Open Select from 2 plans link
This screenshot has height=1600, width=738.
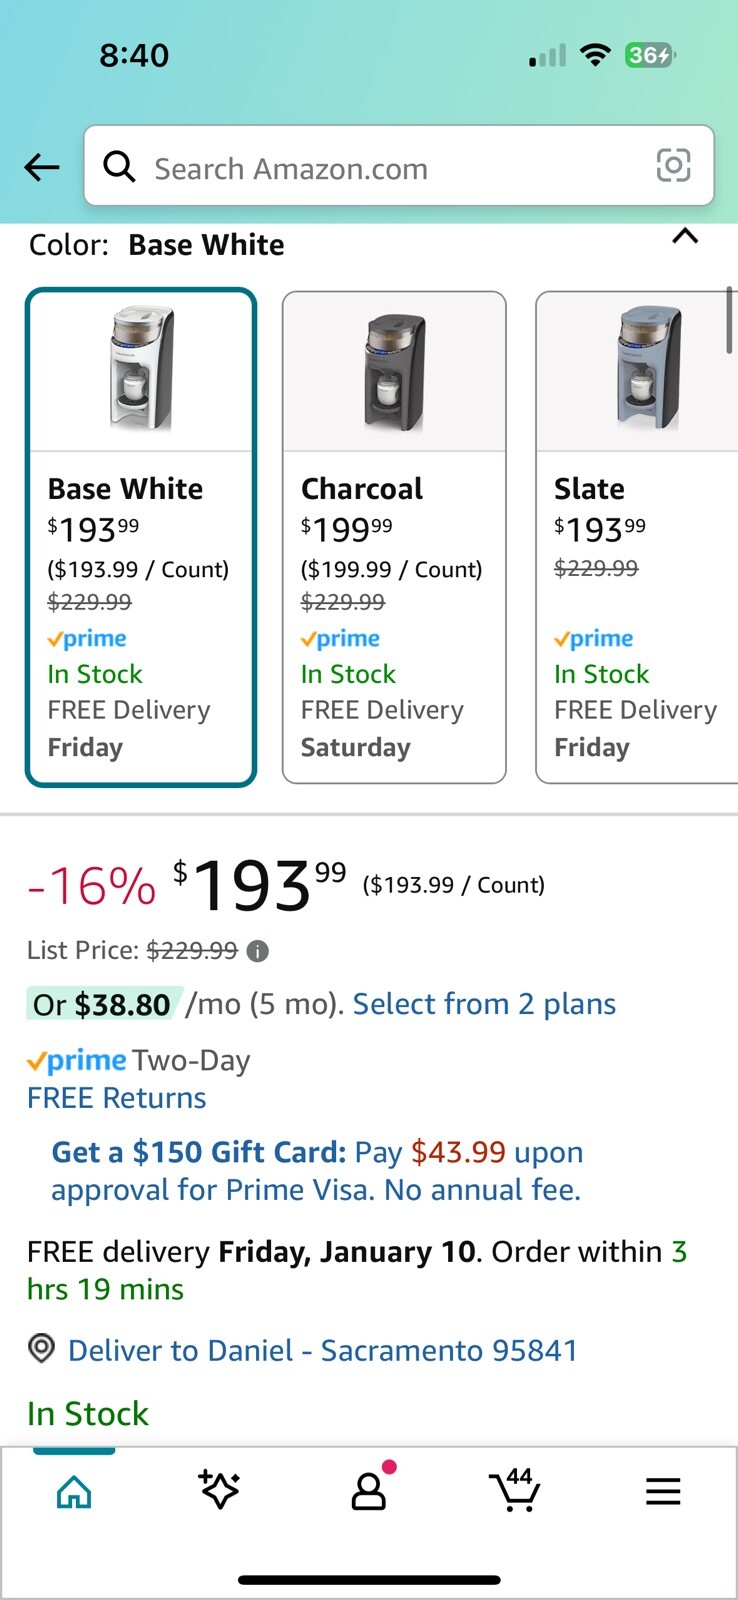tap(484, 1004)
